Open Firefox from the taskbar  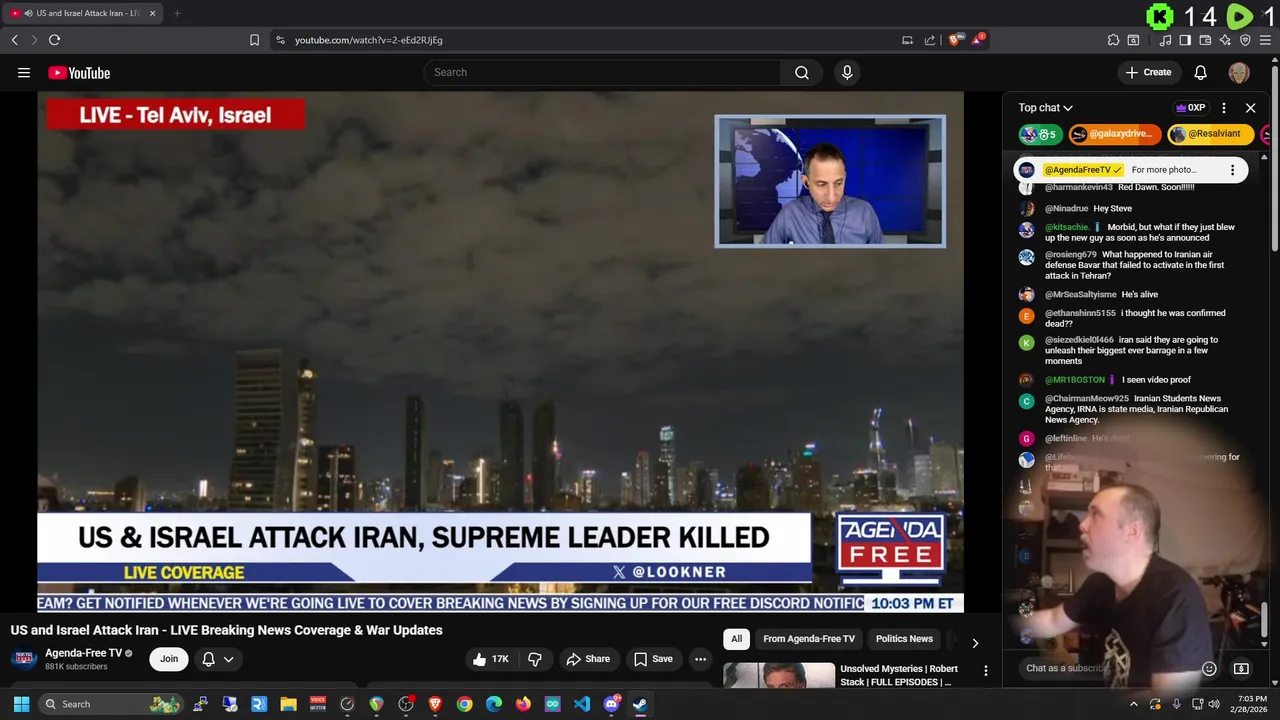tap(523, 704)
